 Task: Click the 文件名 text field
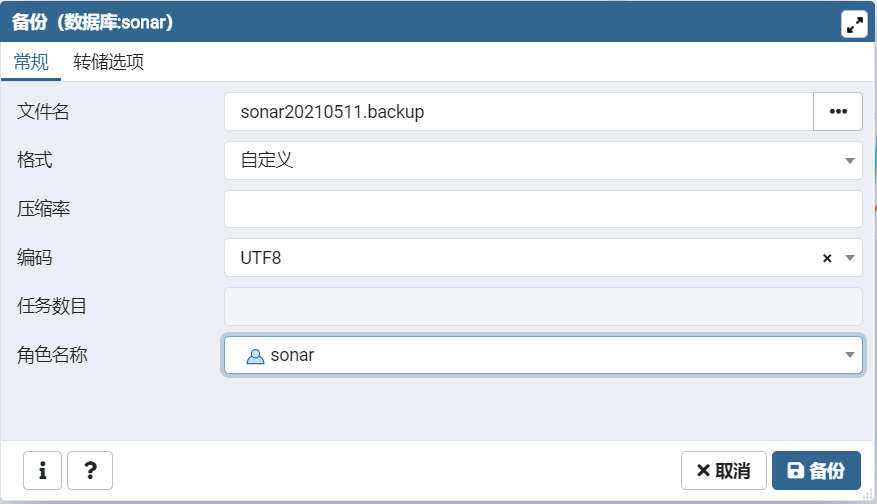(518, 112)
